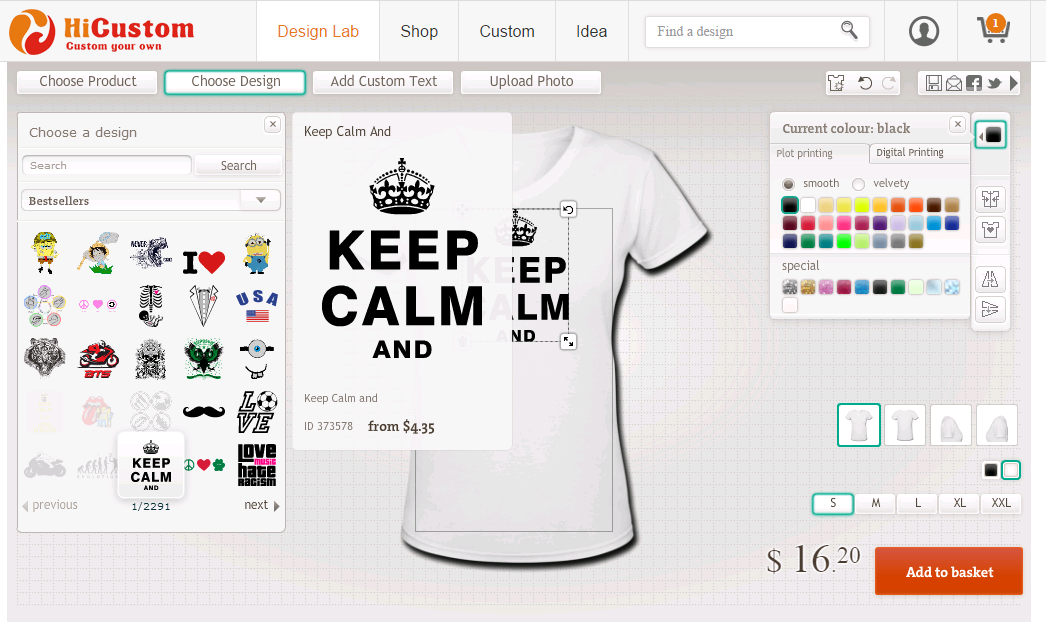Save the design with floppy disk icon
This screenshot has width=1046, height=630.
pyautogui.click(x=934, y=83)
